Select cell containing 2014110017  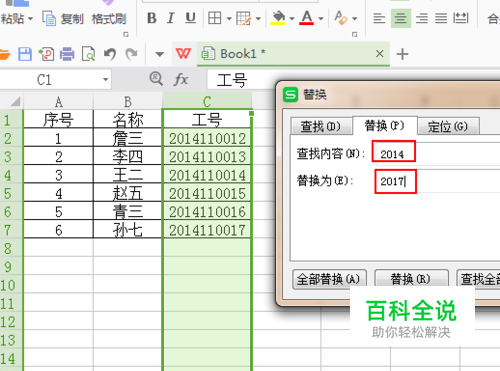coord(207,230)
